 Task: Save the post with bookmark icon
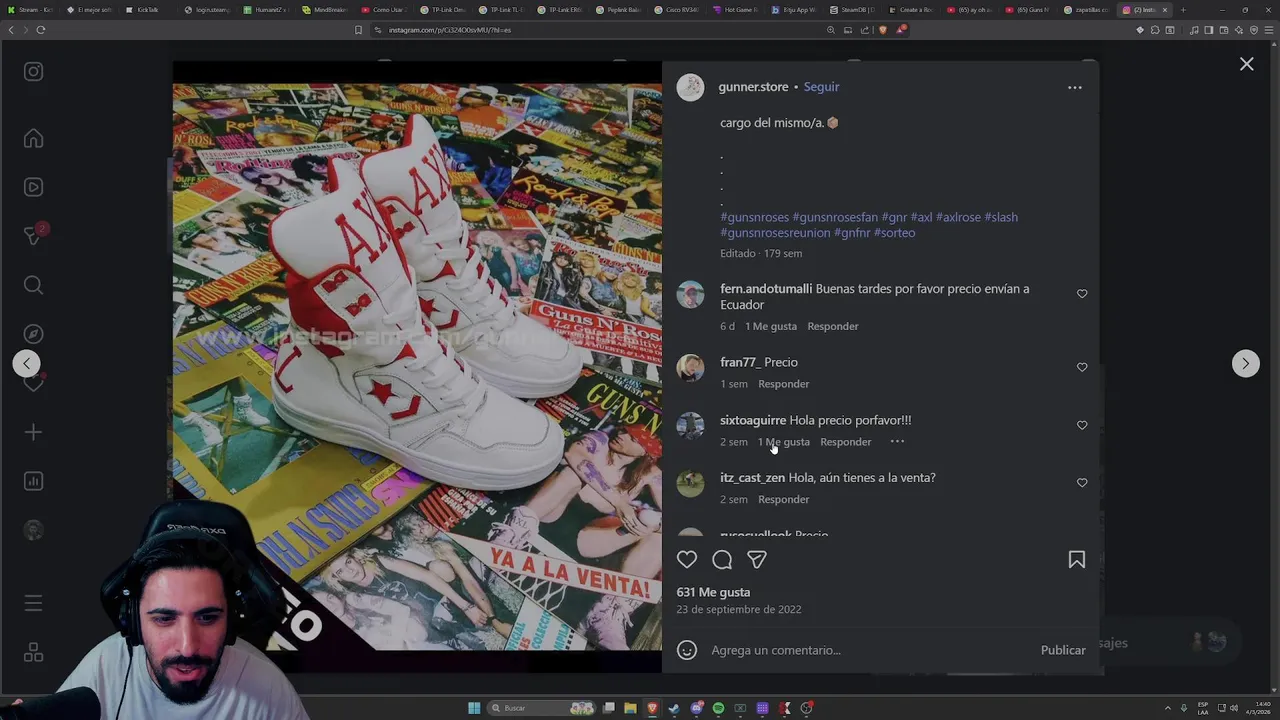coord(1077,560)
